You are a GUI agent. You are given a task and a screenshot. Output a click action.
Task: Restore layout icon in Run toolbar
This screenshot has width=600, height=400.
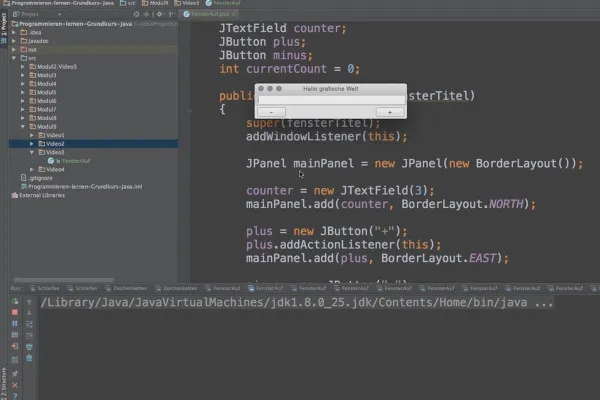(15, 360)
